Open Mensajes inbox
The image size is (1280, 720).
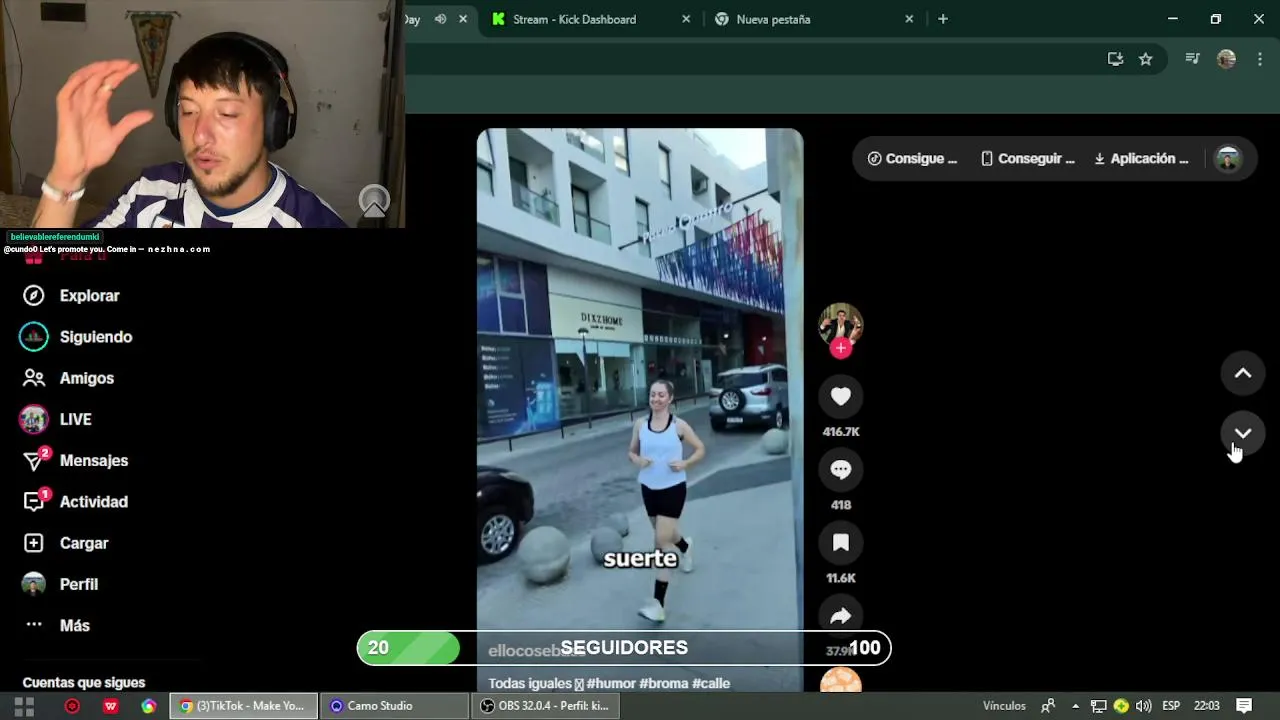[x=75, y=460]
